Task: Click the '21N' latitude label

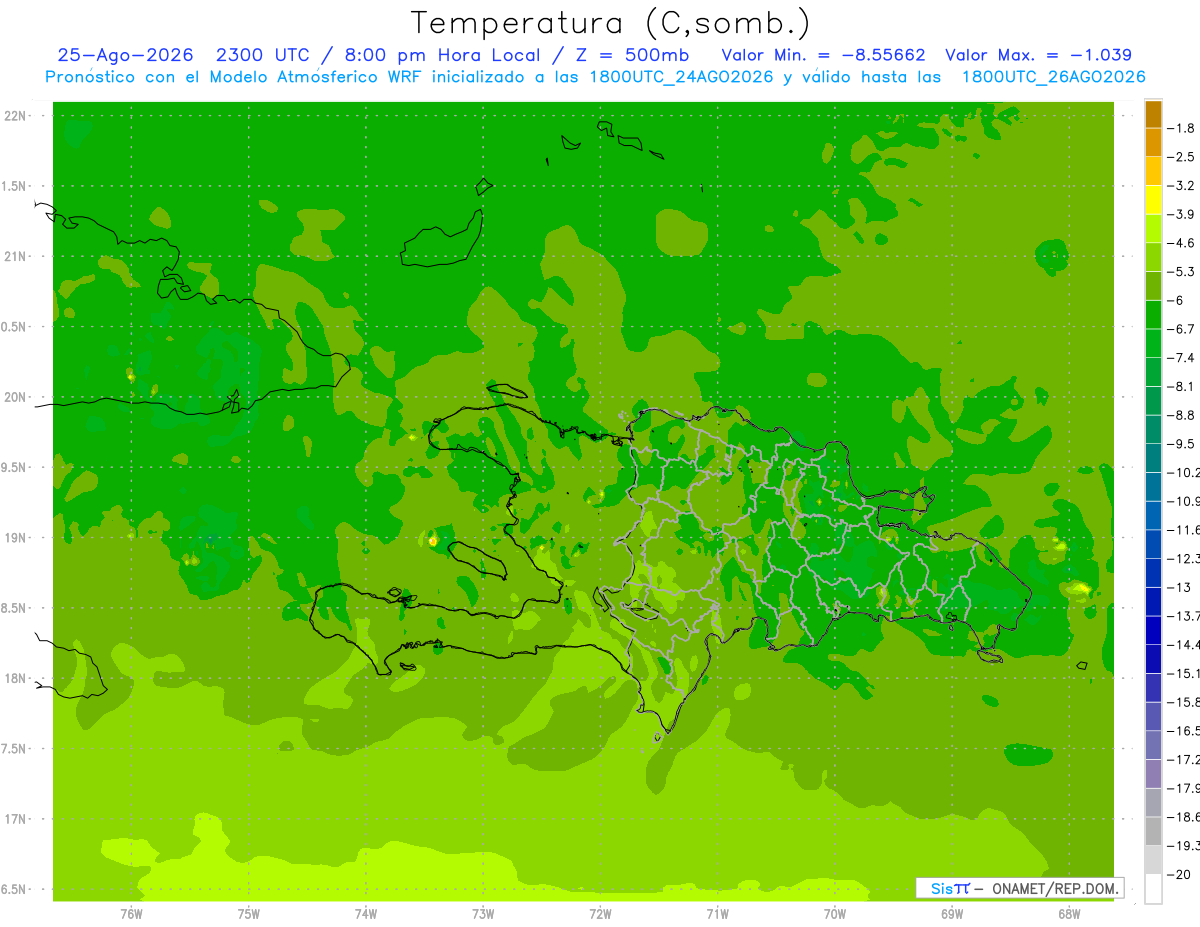Action: pos(15,256)
